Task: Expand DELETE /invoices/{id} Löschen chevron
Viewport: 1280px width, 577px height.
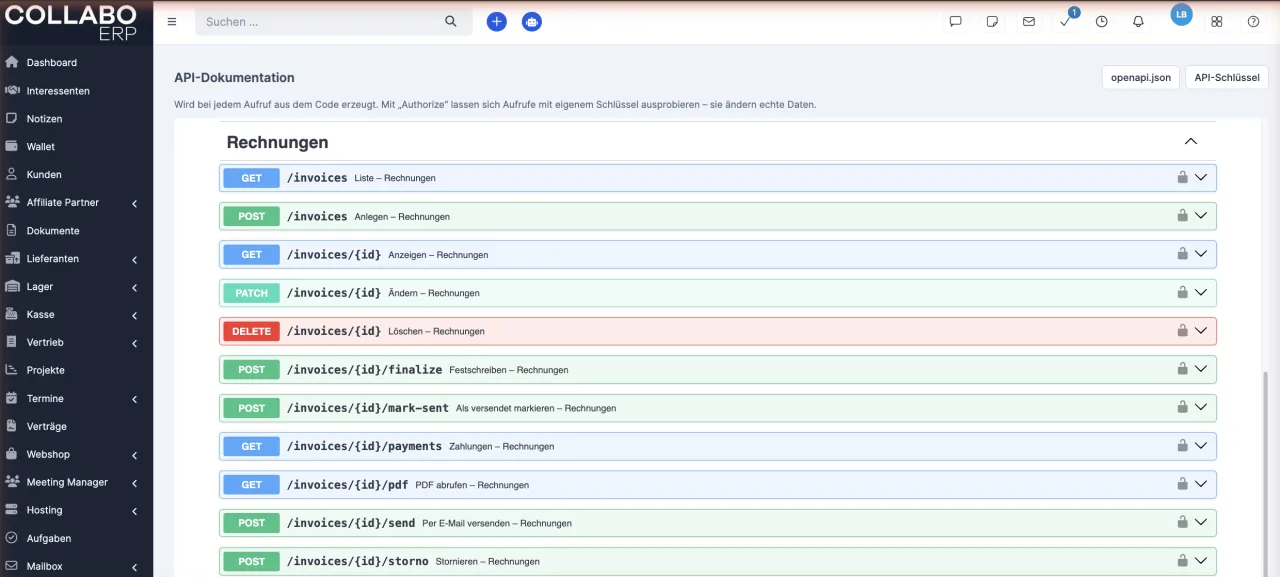Action: (x=1201, y=330)
